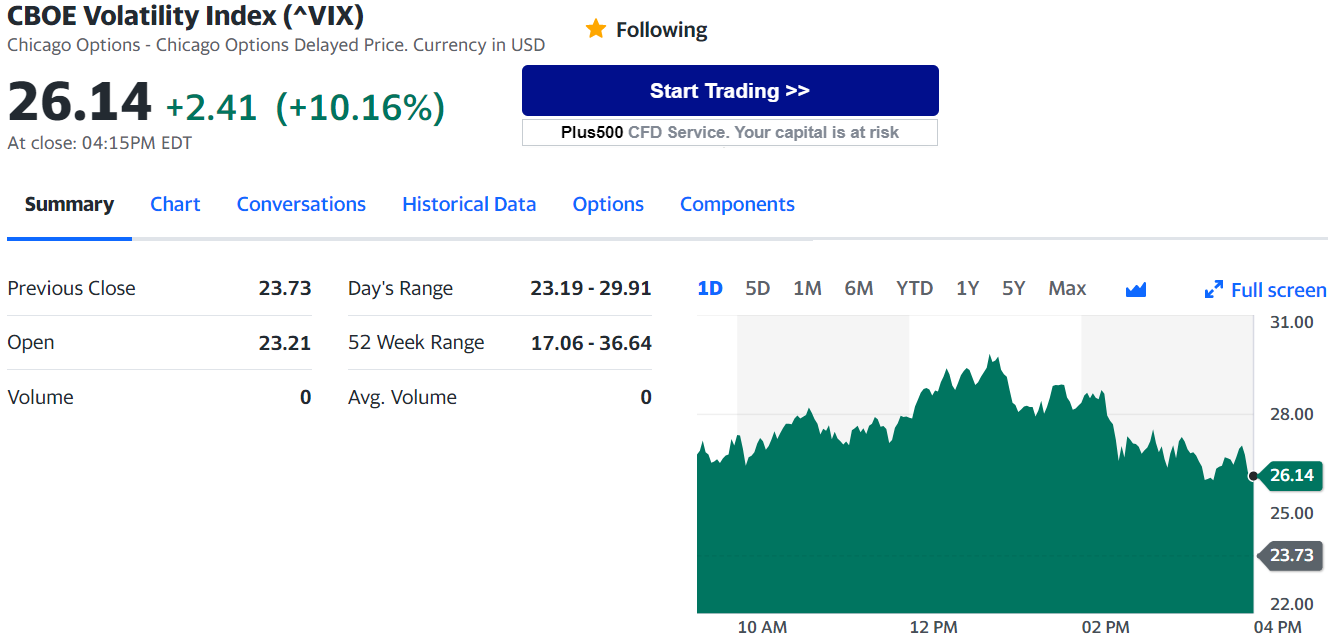Click the Full screen link text

click(x=1278, y=290)
